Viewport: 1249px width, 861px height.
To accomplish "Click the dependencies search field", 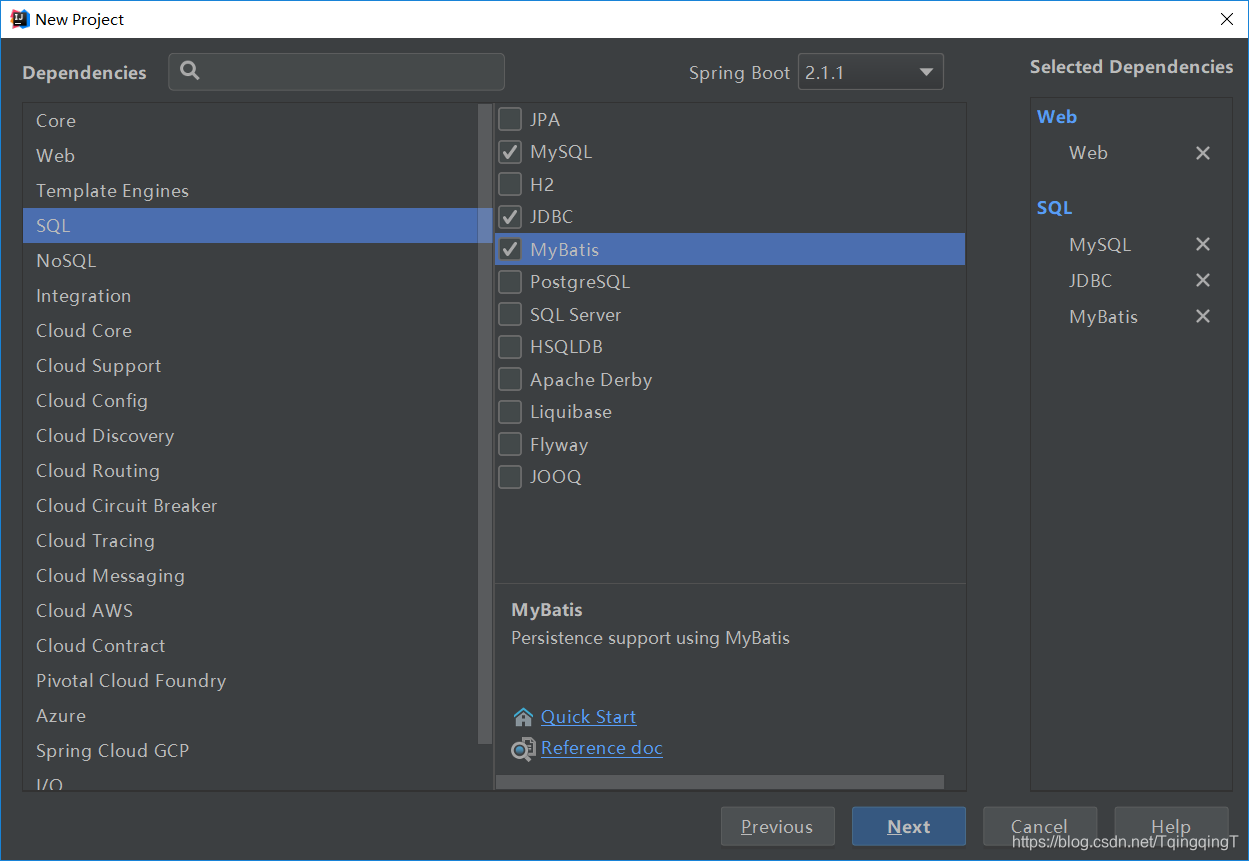I will tap(336, 72).
